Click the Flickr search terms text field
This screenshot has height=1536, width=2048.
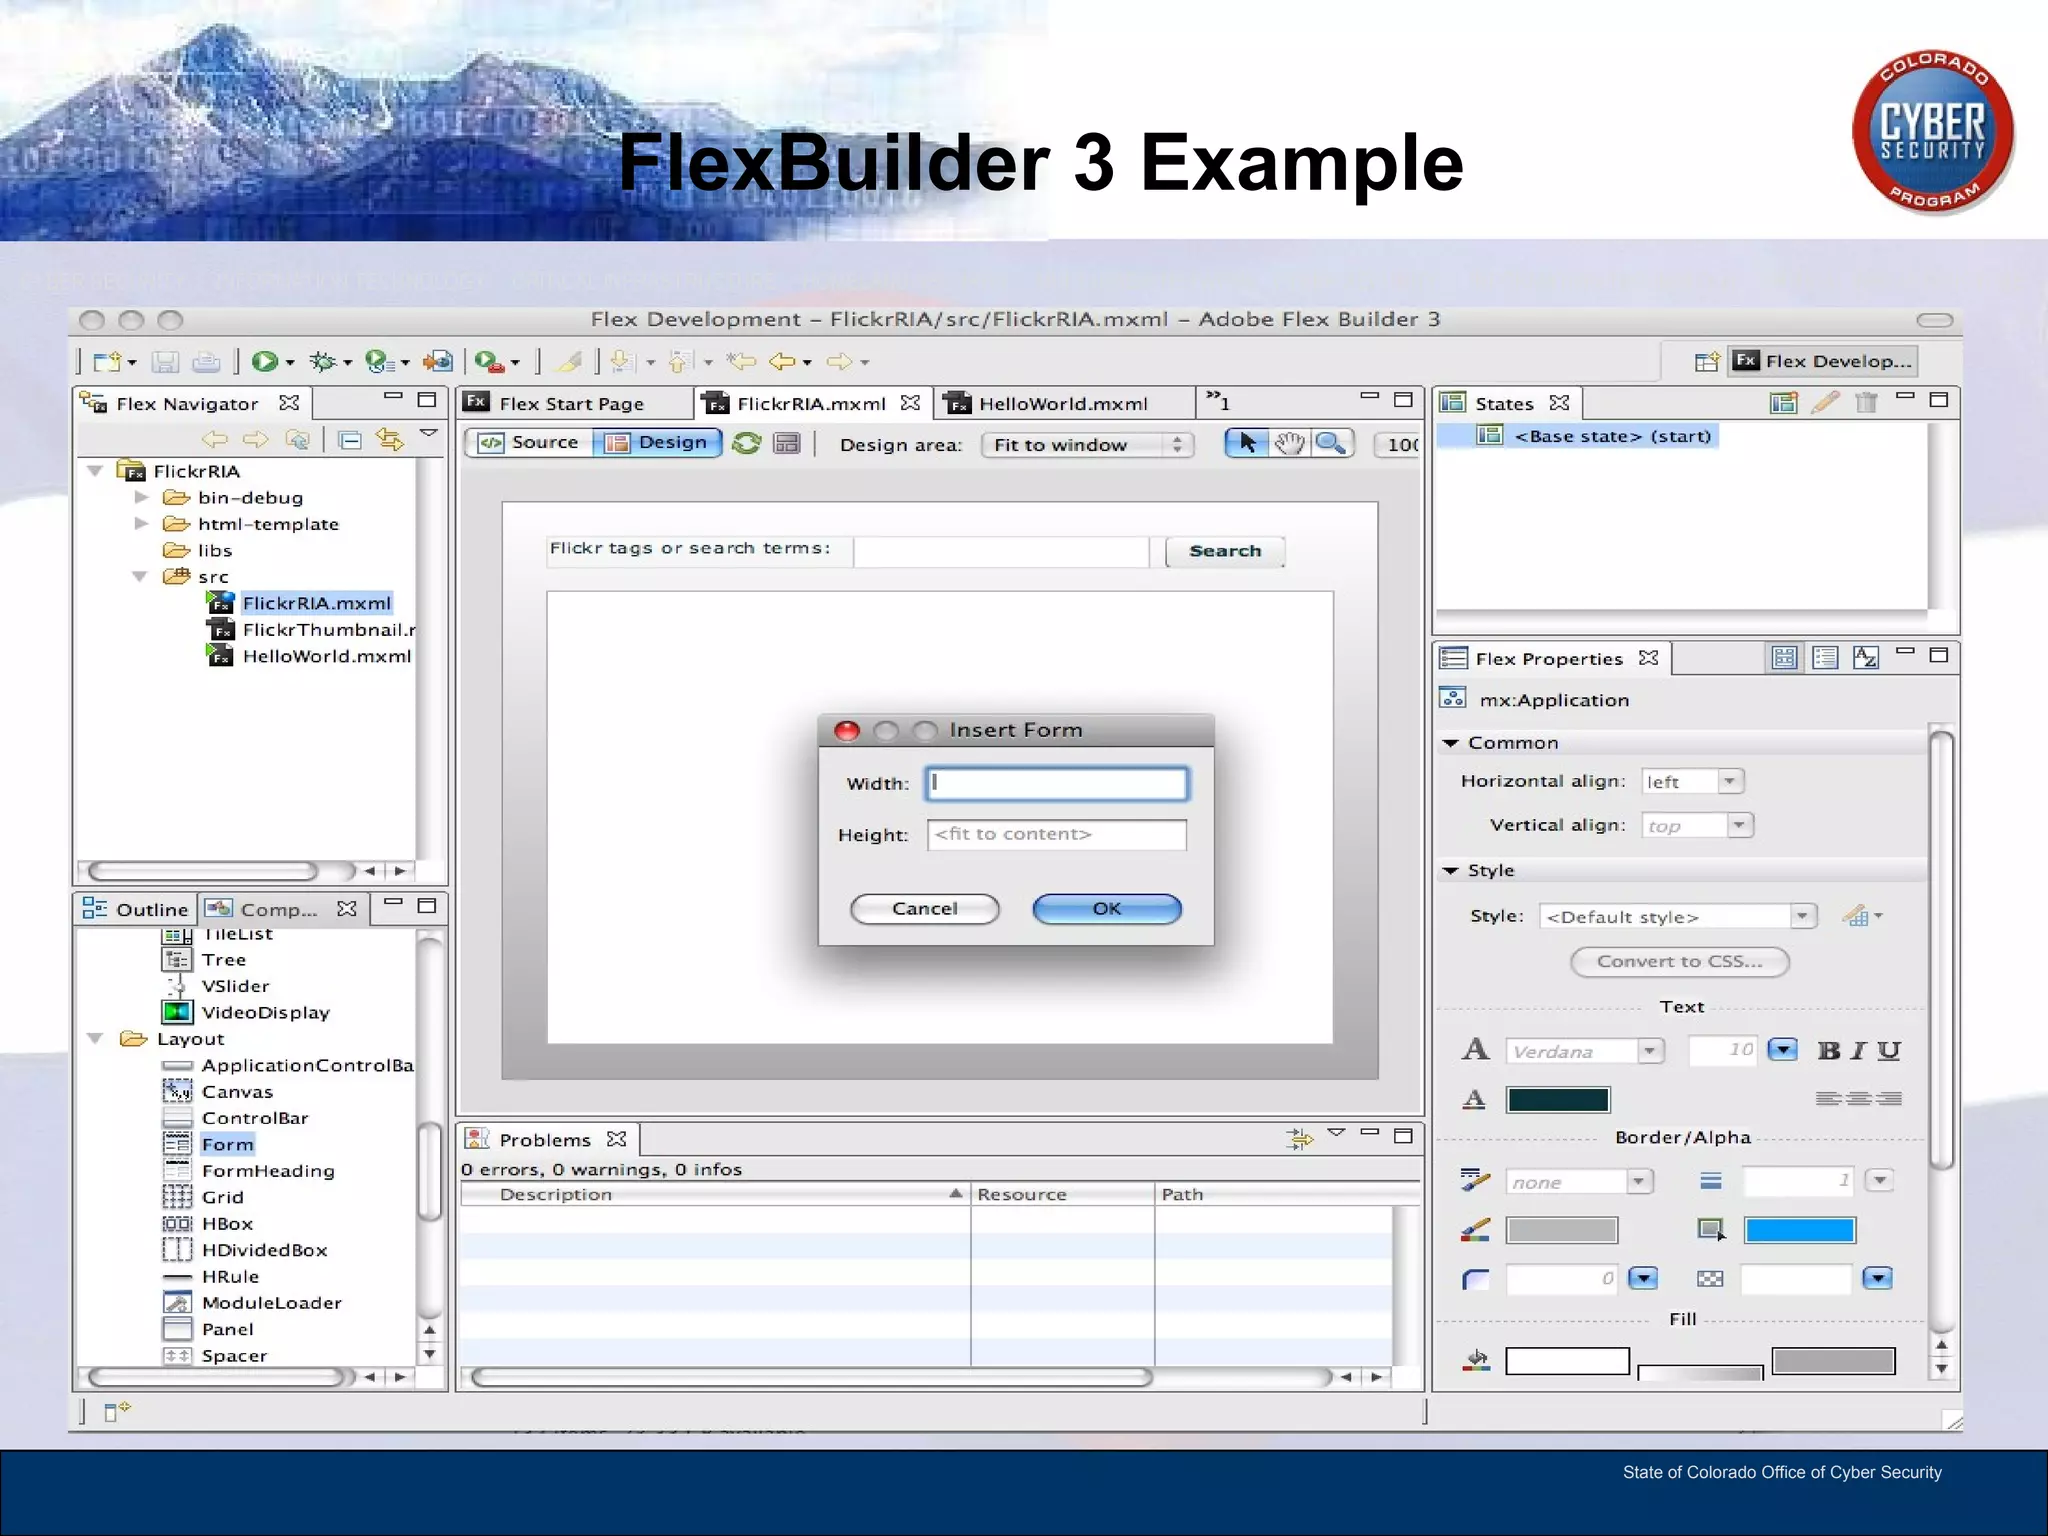[x=1001, y=551]
